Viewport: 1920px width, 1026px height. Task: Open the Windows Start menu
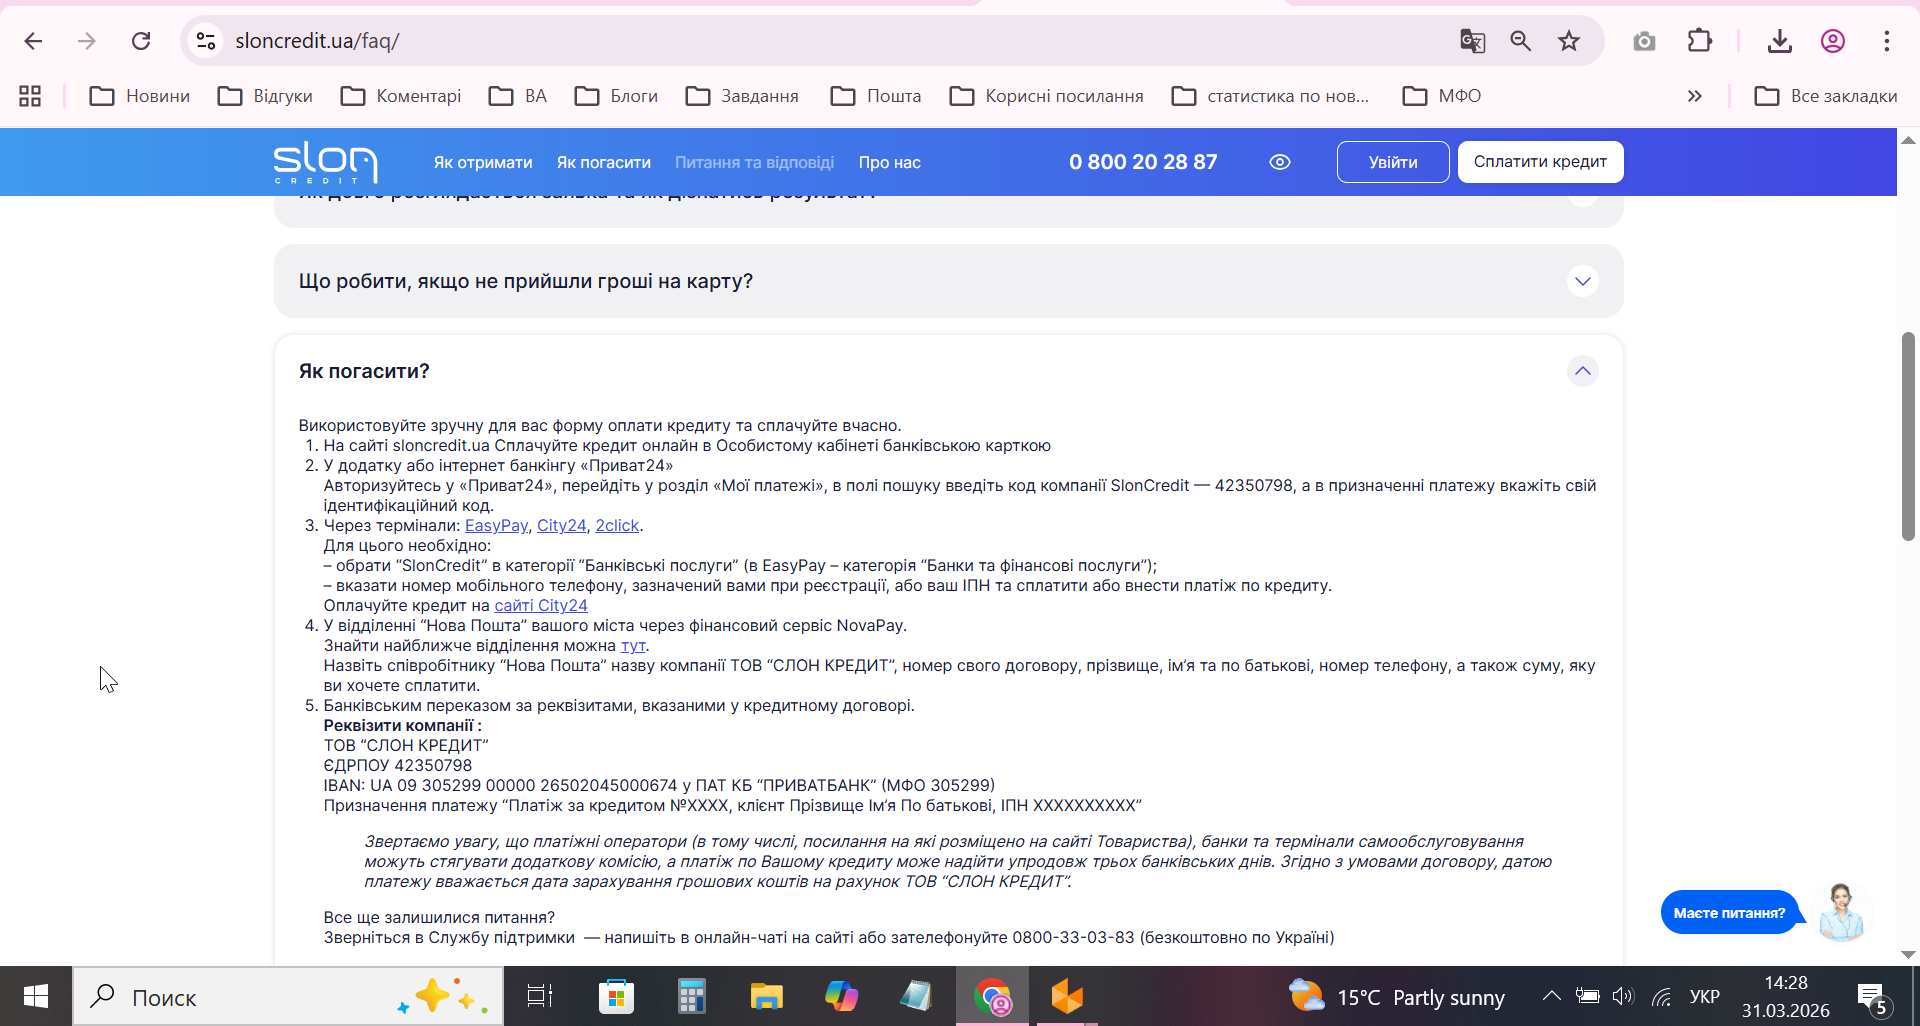pyautogui.click(x=36, y=996)
